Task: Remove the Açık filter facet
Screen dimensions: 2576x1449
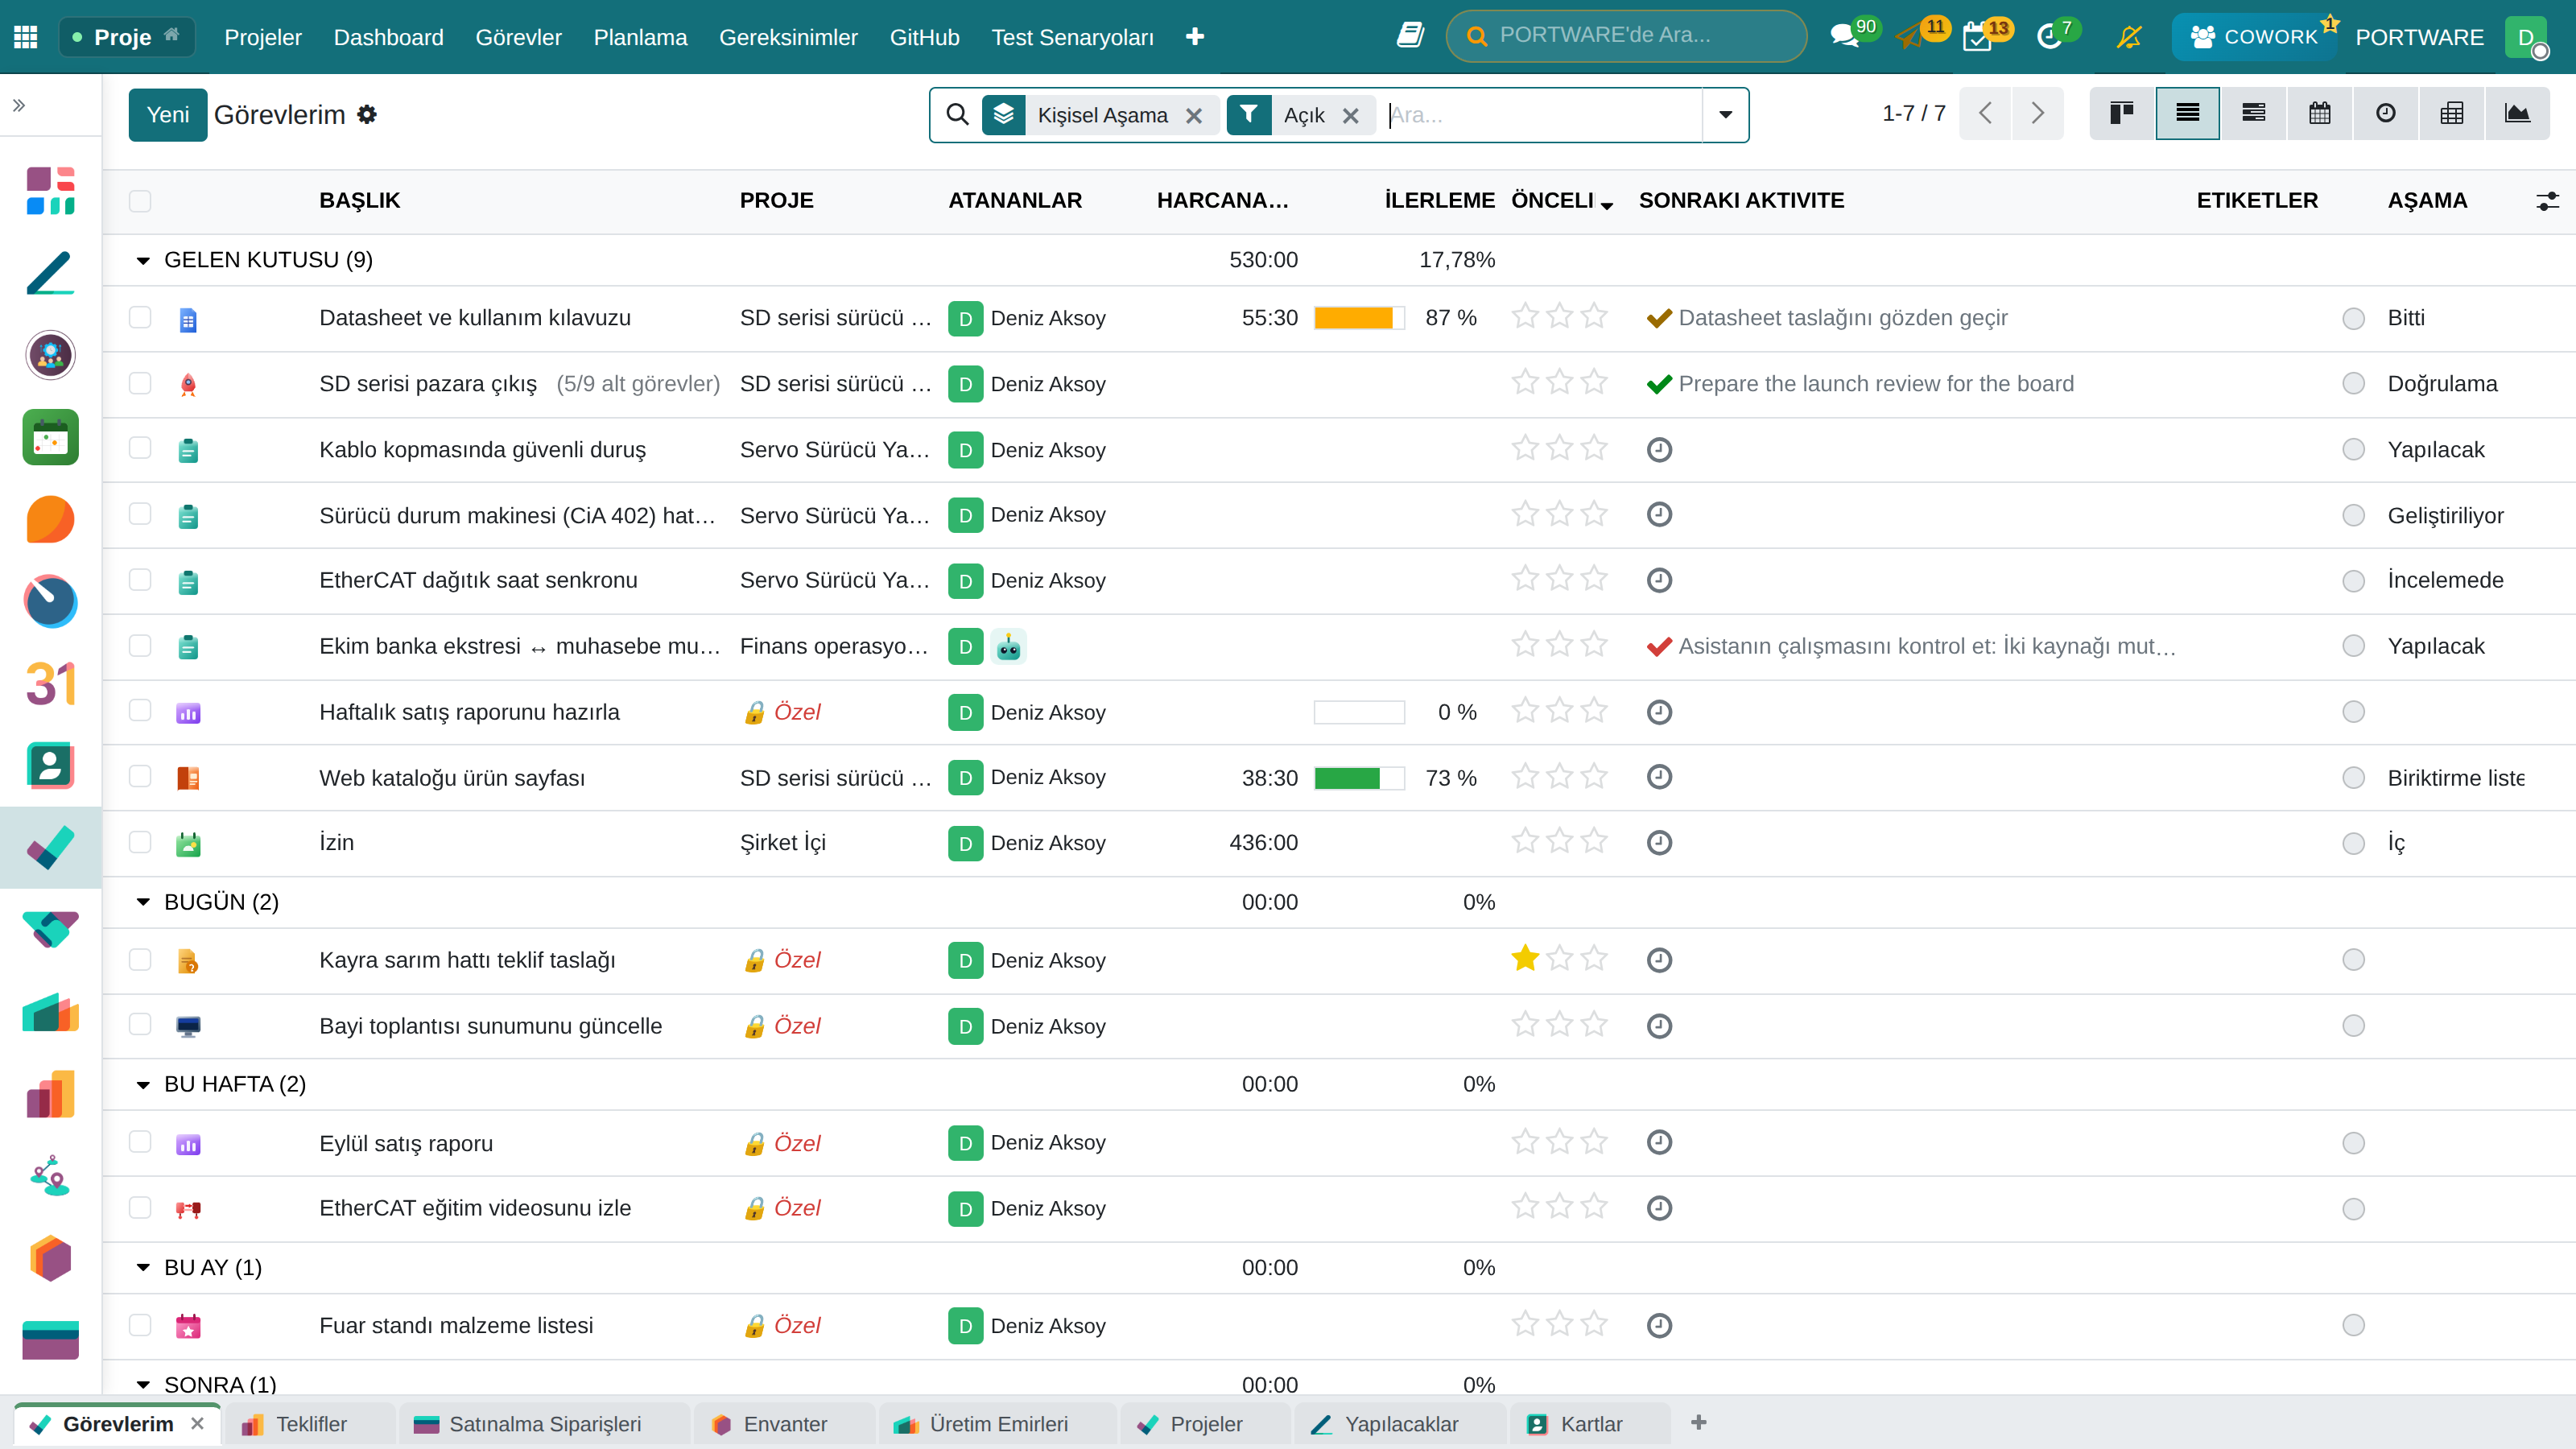Action: pyautogui.click(x=1351, y=116)
